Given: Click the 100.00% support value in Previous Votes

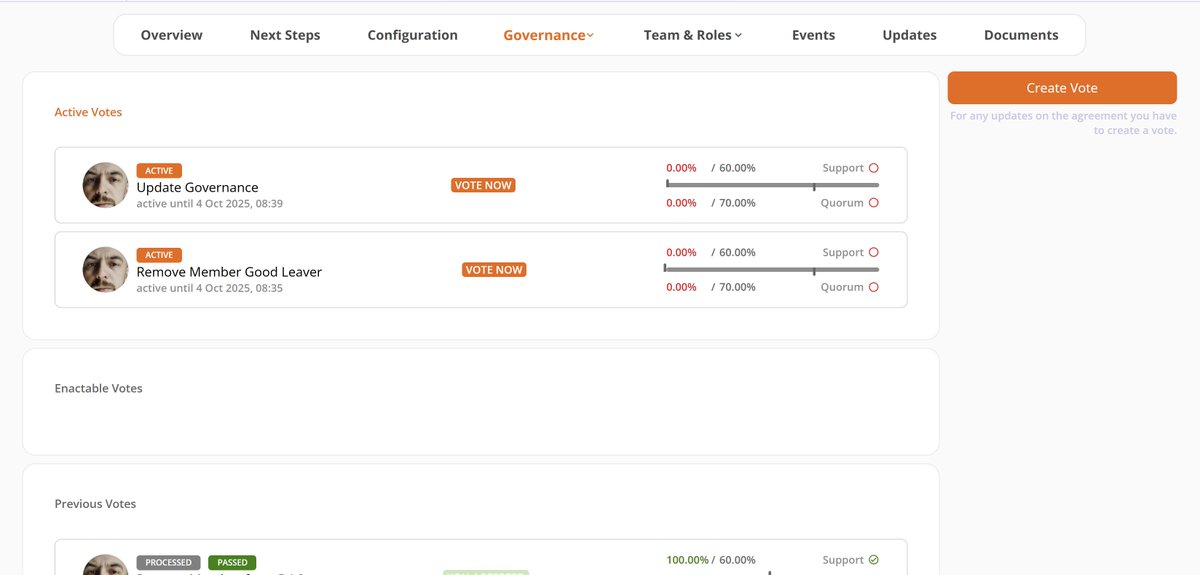Looking at the screenshot, I should (687, 560).
